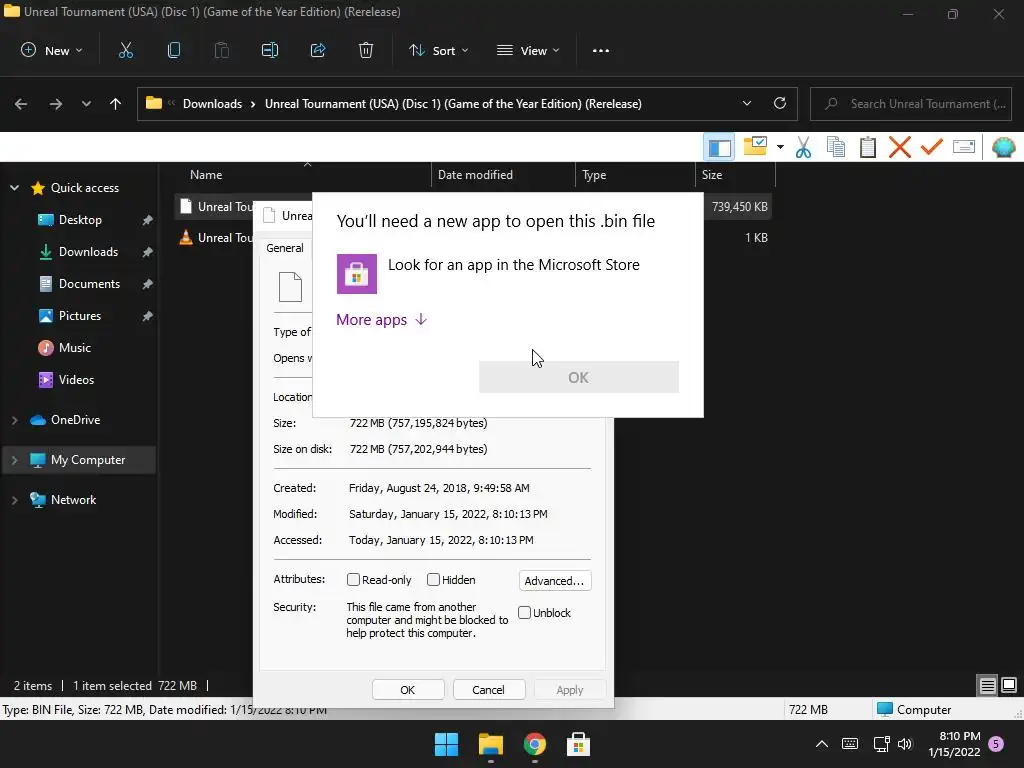This screenshot has height=768, width=1024.
Task: Go up one folder level
Action: [116, 104]
